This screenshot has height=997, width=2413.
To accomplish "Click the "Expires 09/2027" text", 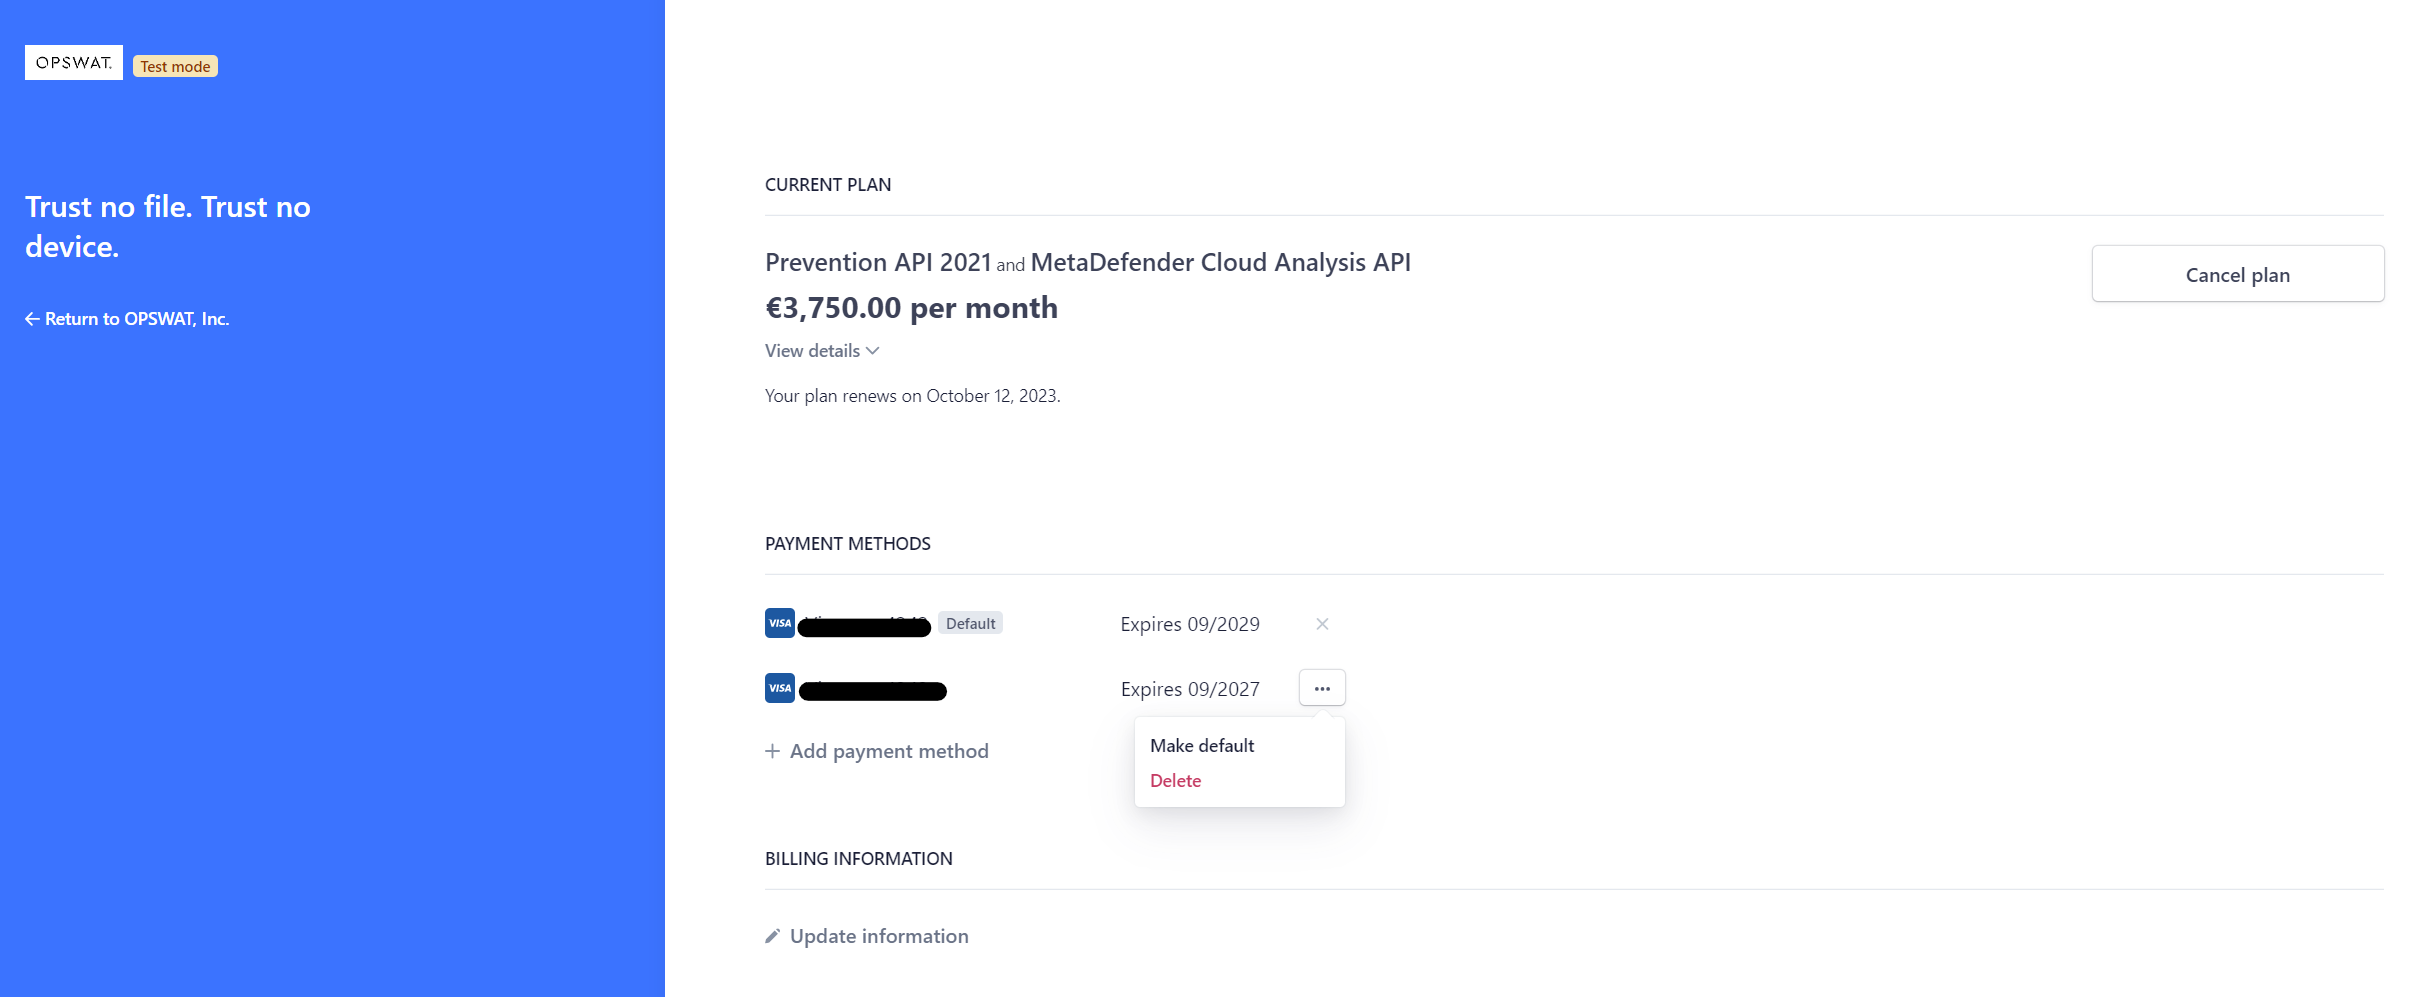I will [1190, 689].
